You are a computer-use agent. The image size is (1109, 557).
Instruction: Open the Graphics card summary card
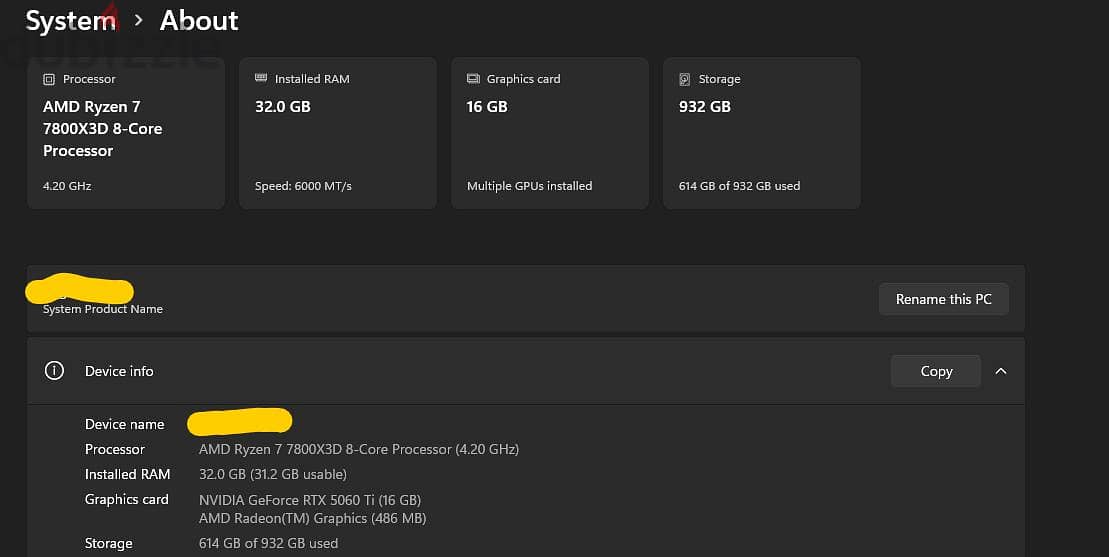550,133
